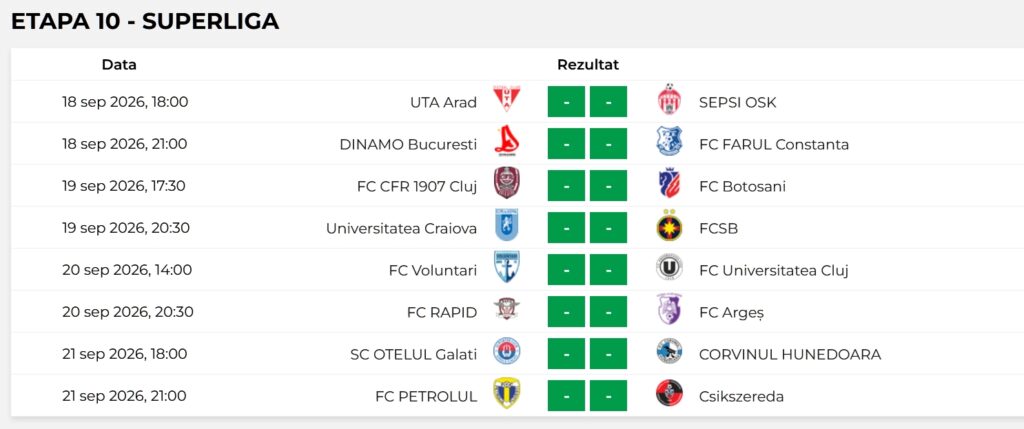Click the FCSB star logo

[x=669, y=226]
